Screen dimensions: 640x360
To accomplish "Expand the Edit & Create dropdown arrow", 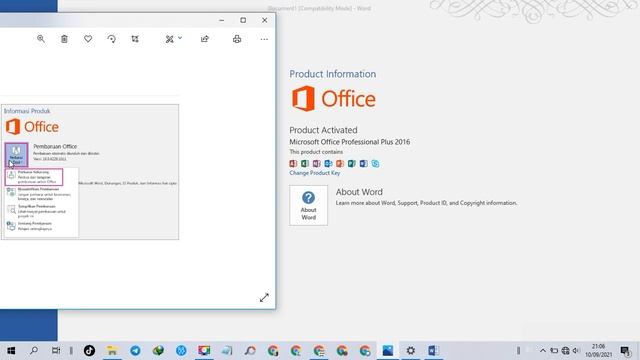I will pyautogui.click(x=180, y=38).
